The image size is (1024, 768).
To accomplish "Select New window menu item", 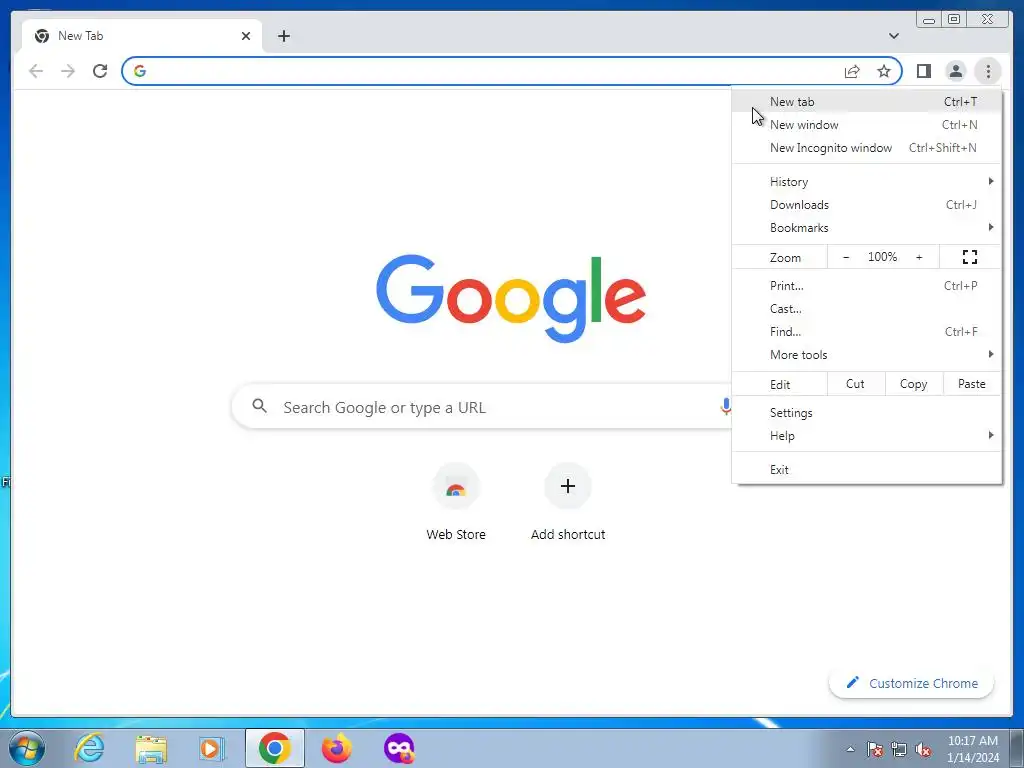I will [867, 125].
